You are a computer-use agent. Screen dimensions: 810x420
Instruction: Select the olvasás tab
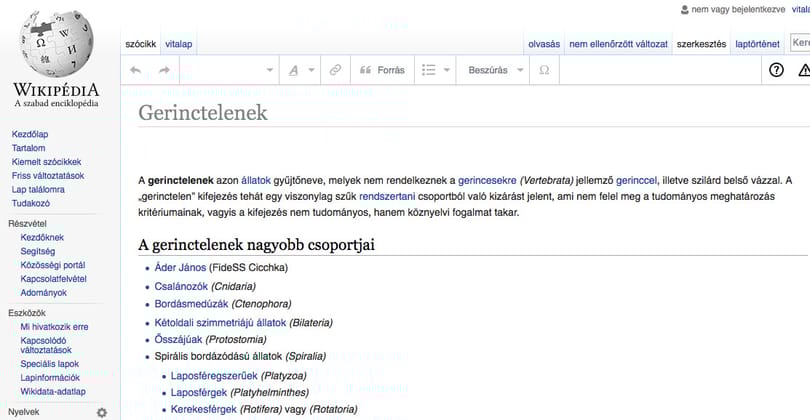pyautogui.click(x=544, y=44)
